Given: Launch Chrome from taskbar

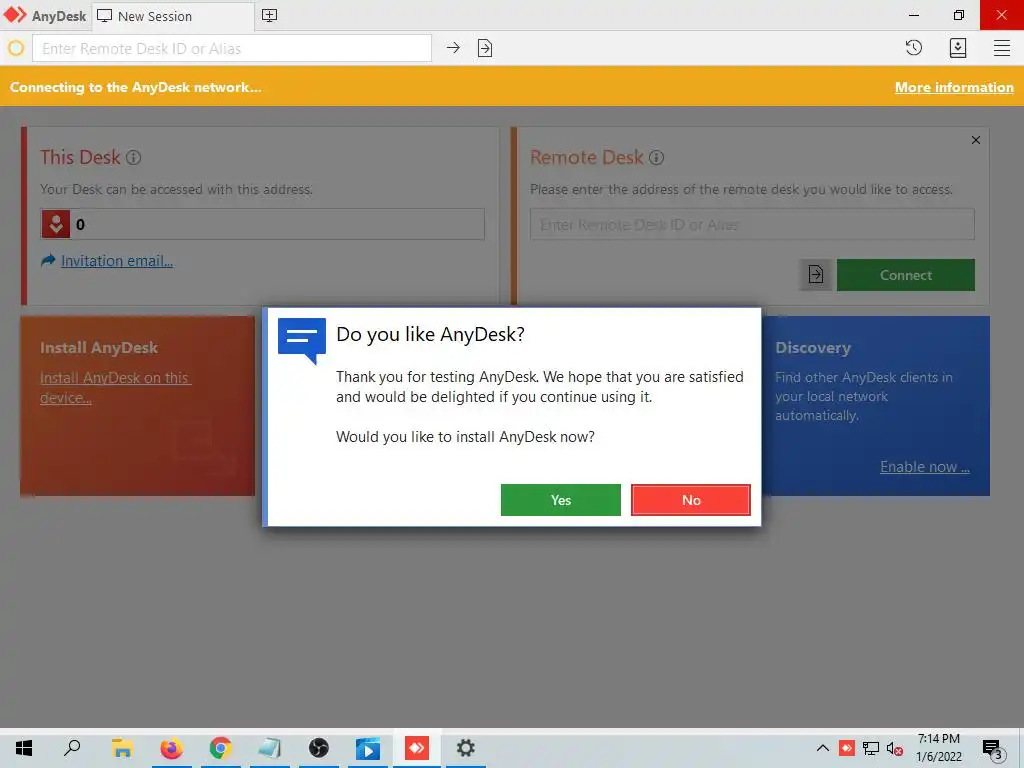Looking at the screenshot, I should tap(221, 748).
